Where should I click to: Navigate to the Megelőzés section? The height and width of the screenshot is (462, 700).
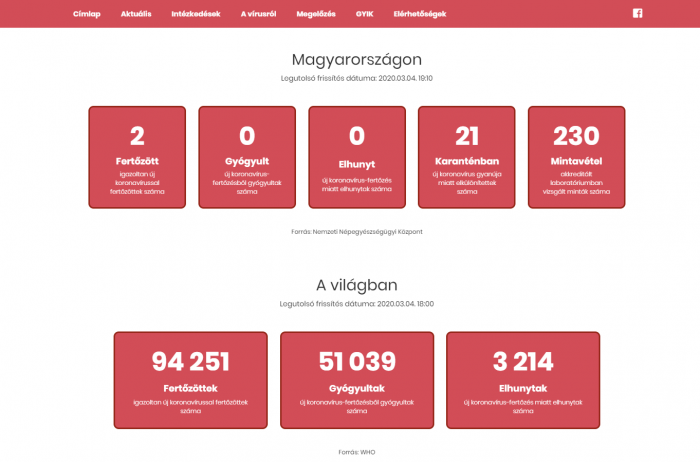[x=315, y=14]
